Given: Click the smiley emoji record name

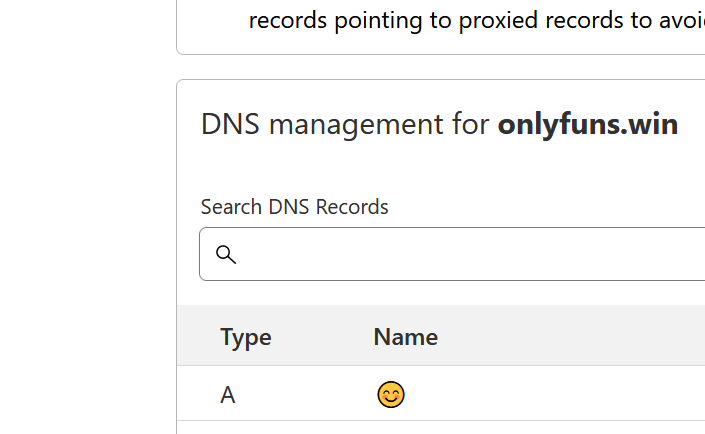Looking at the screenshot, I should pyautogui.click(x=391, y=395).
